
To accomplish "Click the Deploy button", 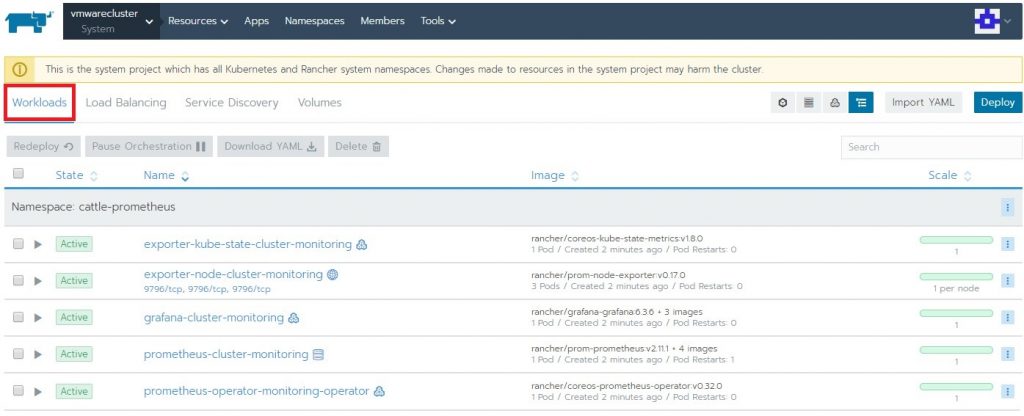I will 998,103.
